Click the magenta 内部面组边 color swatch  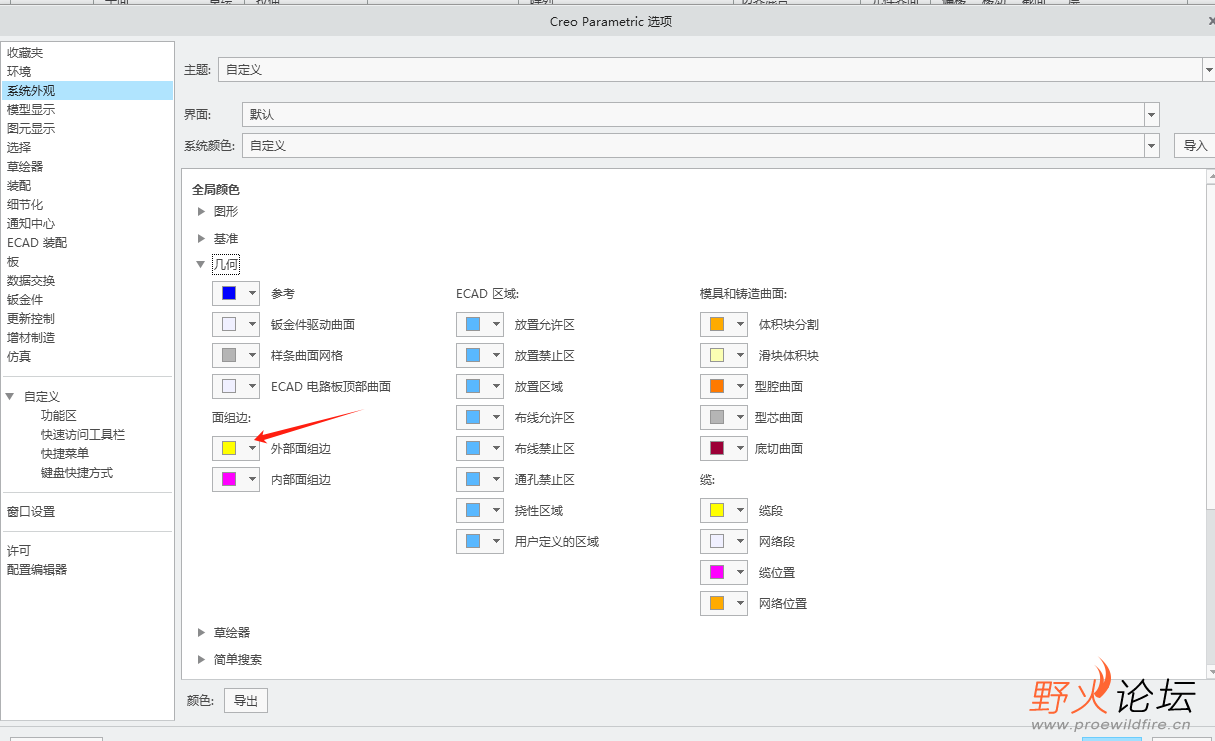[x=236, y=479]
